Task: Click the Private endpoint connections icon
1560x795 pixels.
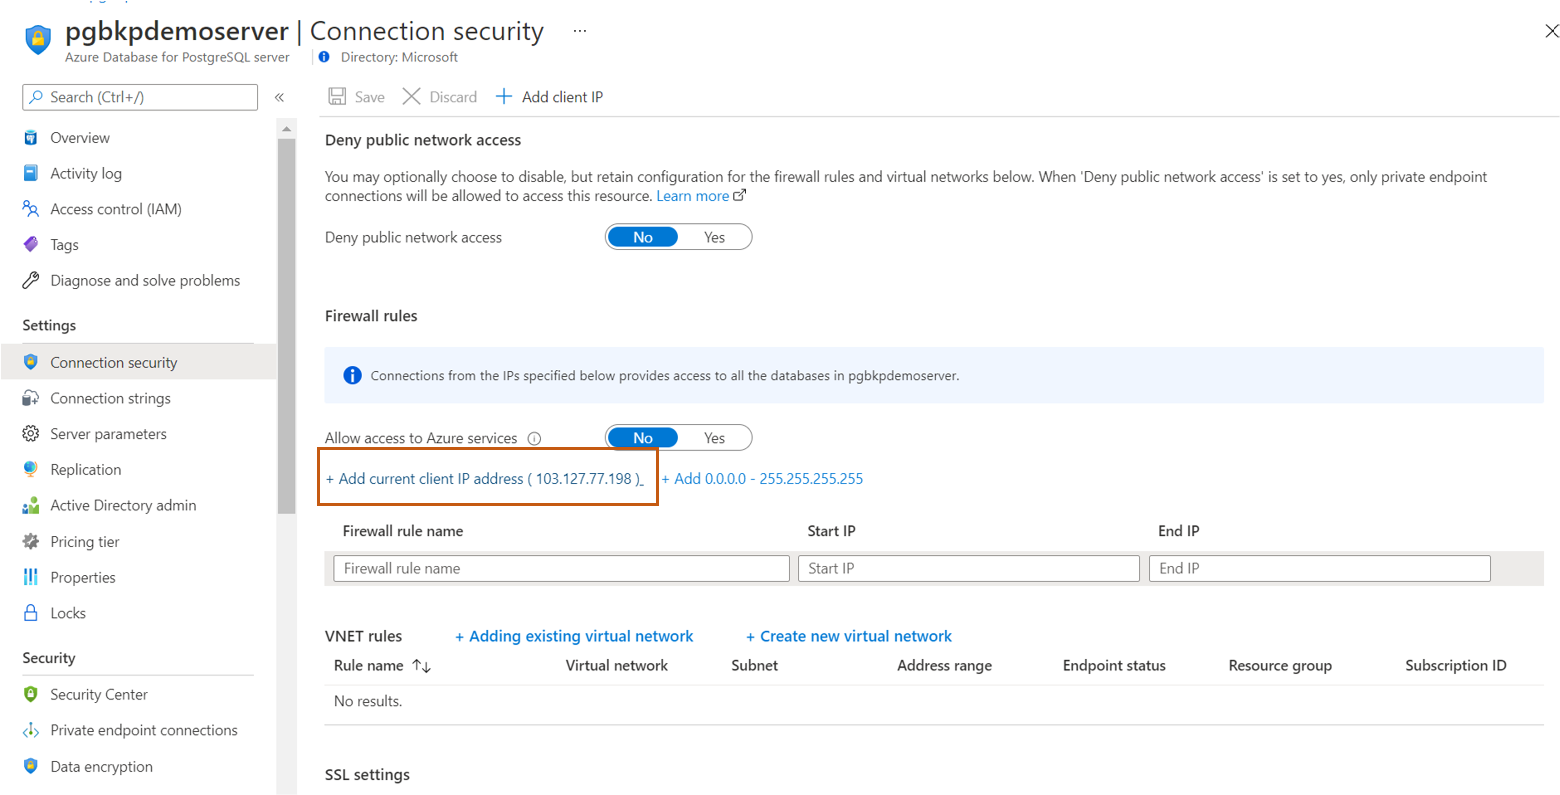Action: pos(31,730)
